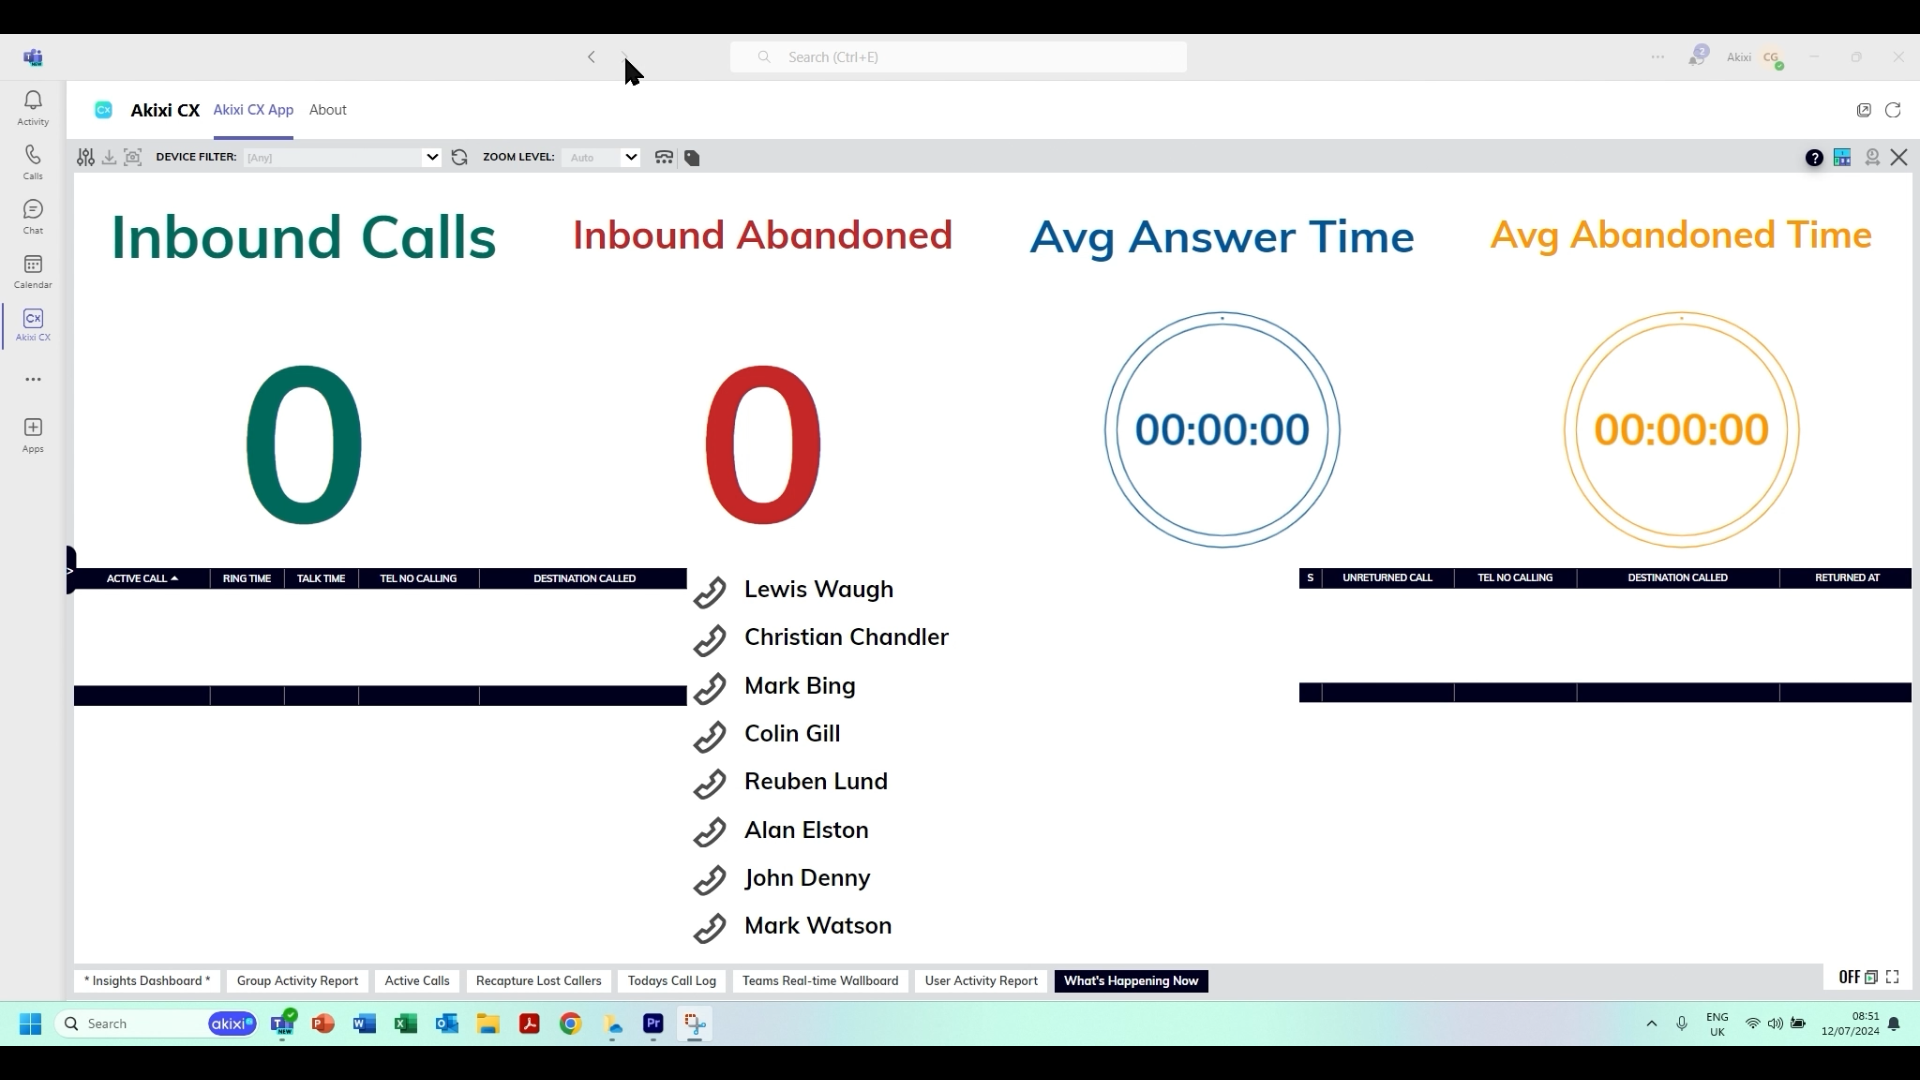Open the Akixi CX icon in Teams sidebar
The image size is (1920, 1080).
pos(33,324)
